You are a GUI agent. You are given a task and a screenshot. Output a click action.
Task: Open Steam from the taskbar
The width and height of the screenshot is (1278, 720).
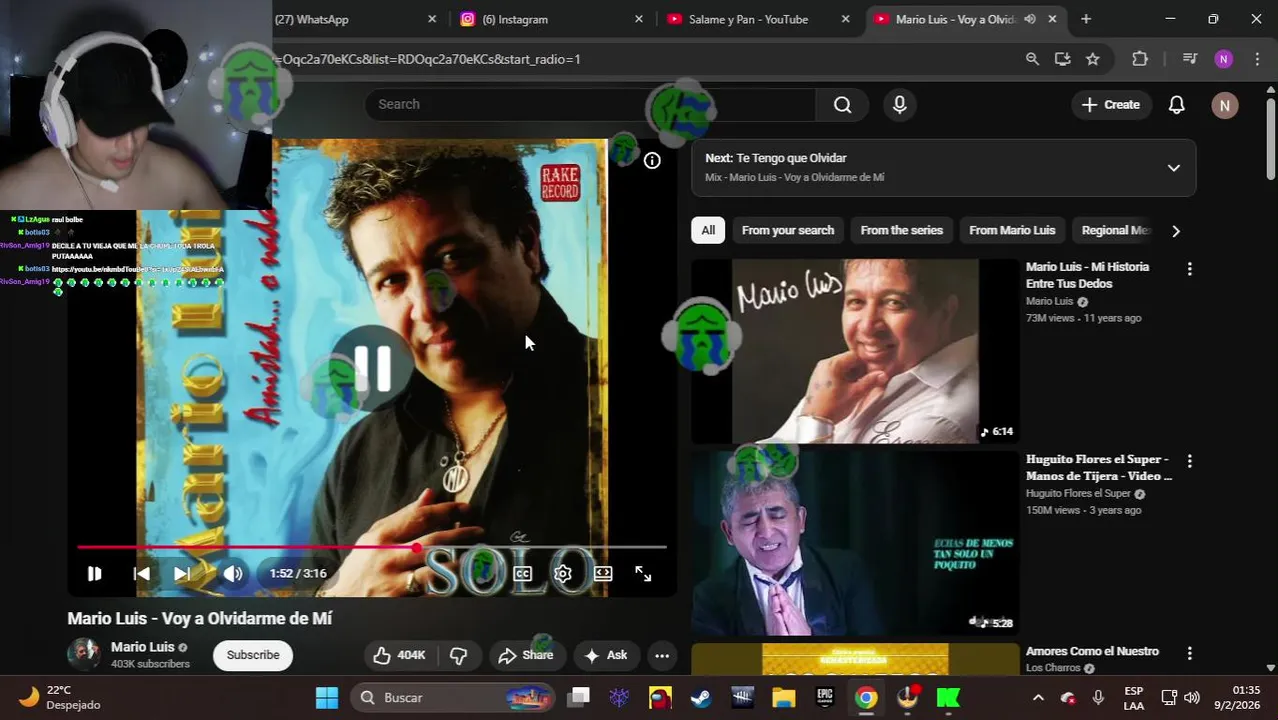[701, 697]
